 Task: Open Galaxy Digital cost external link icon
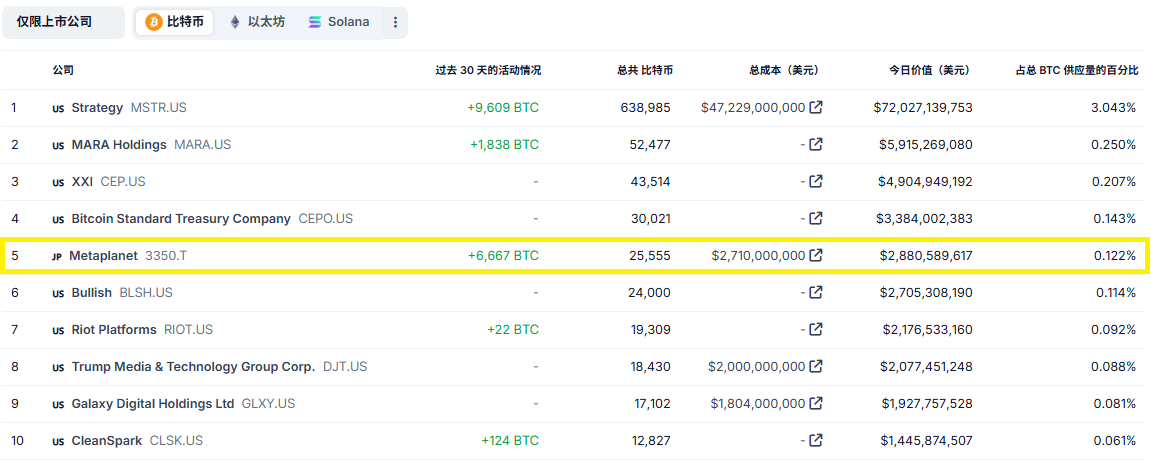coord(816,403)
